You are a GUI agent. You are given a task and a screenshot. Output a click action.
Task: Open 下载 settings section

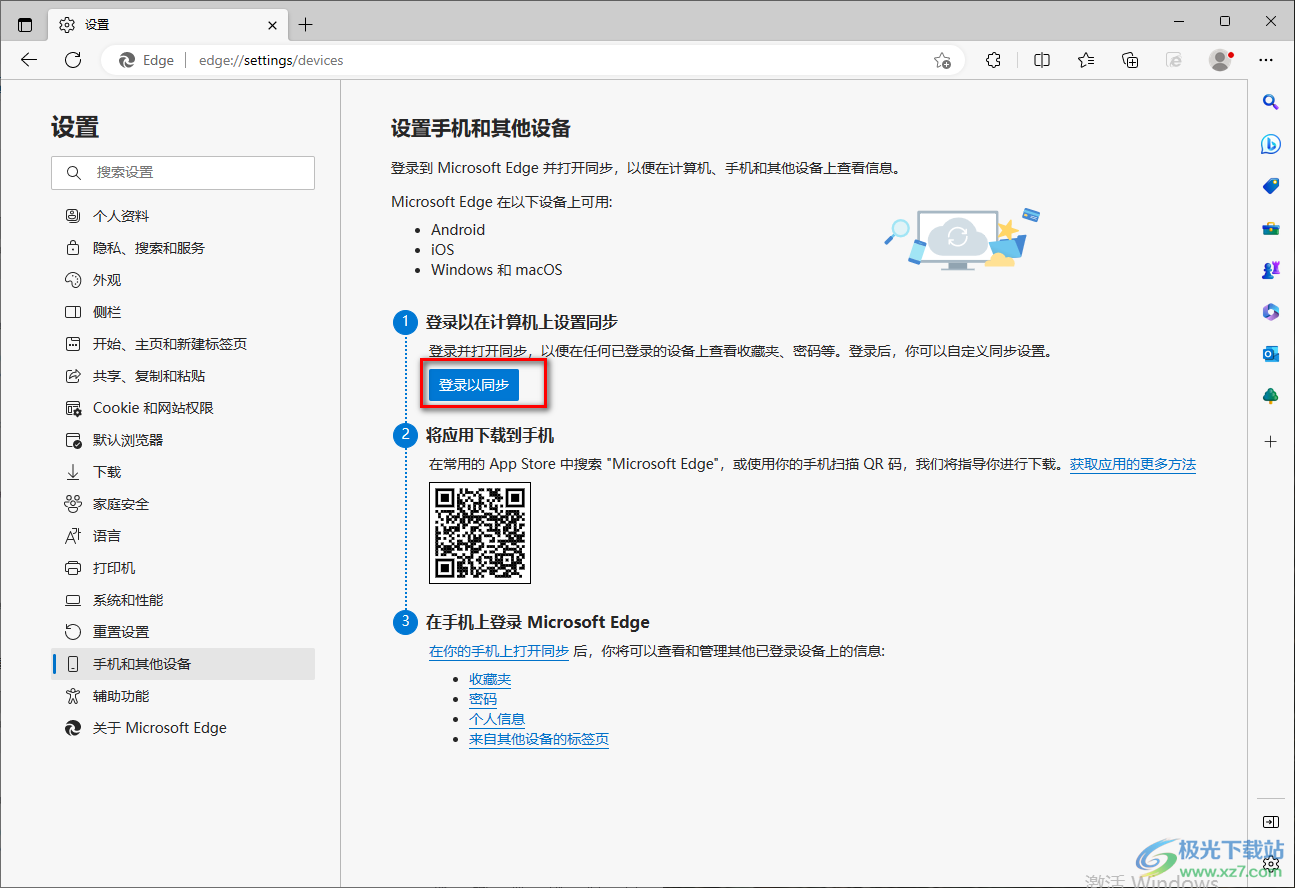point(183,472)
